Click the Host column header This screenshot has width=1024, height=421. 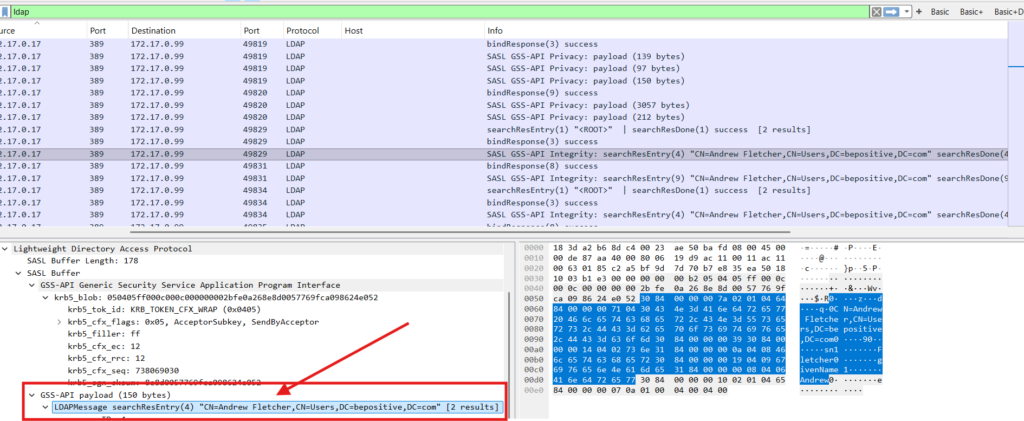pos(353,31)
